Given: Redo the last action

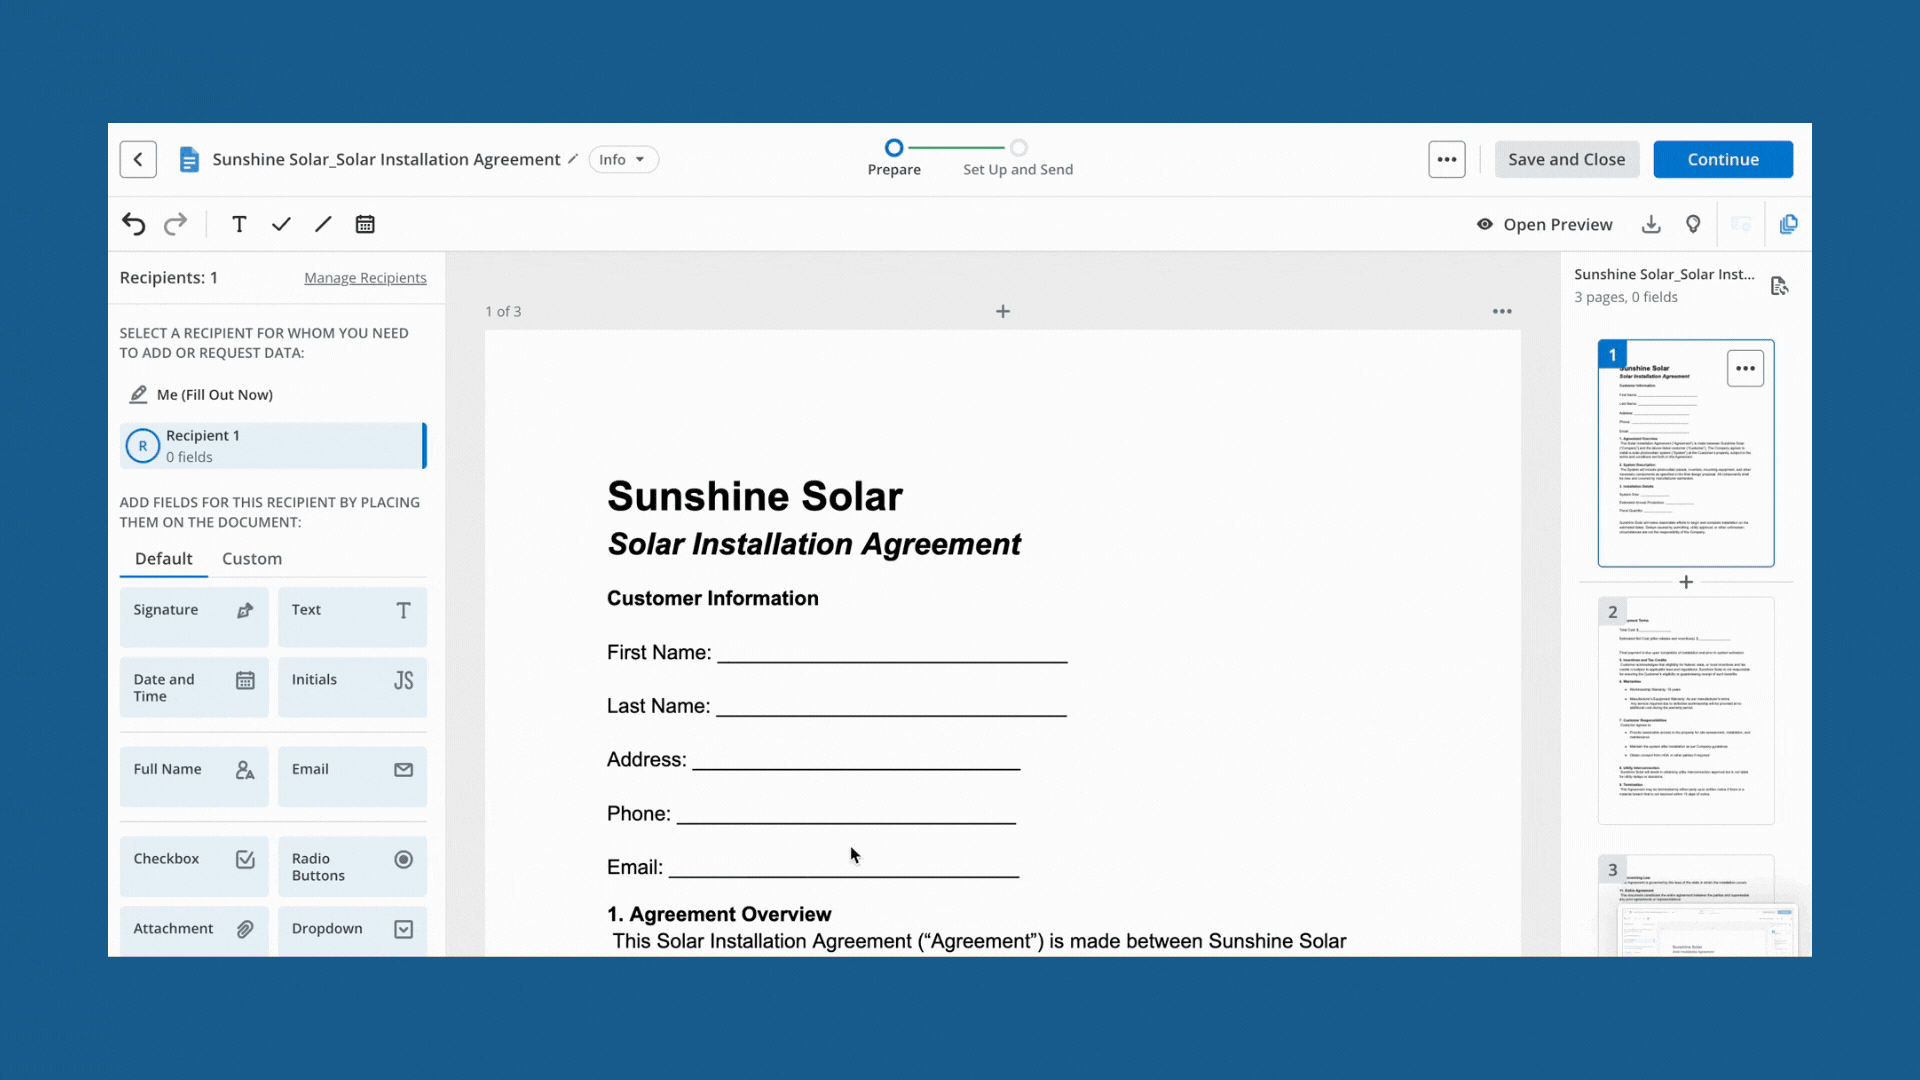Looking at the screenshot, I should (175, 224).
